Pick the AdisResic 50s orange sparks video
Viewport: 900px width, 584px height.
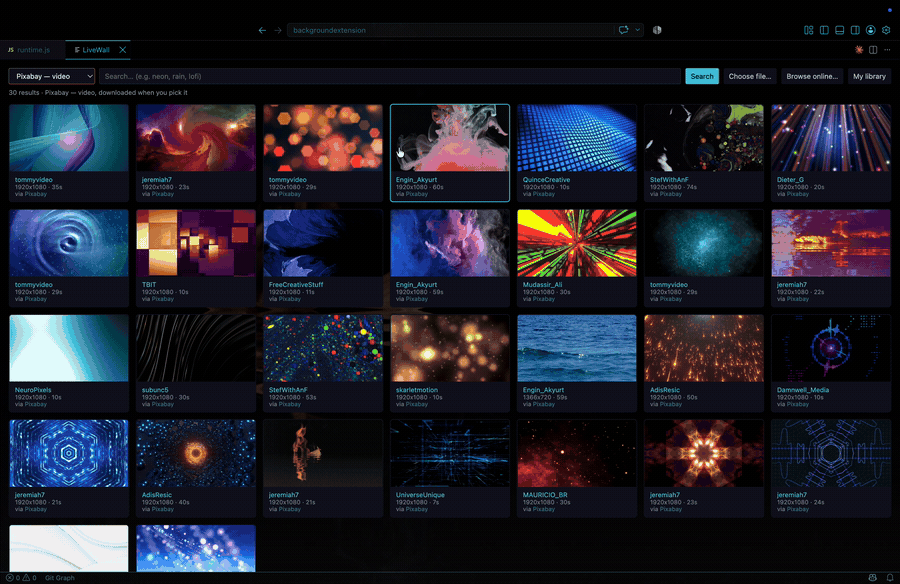[704, 363]
